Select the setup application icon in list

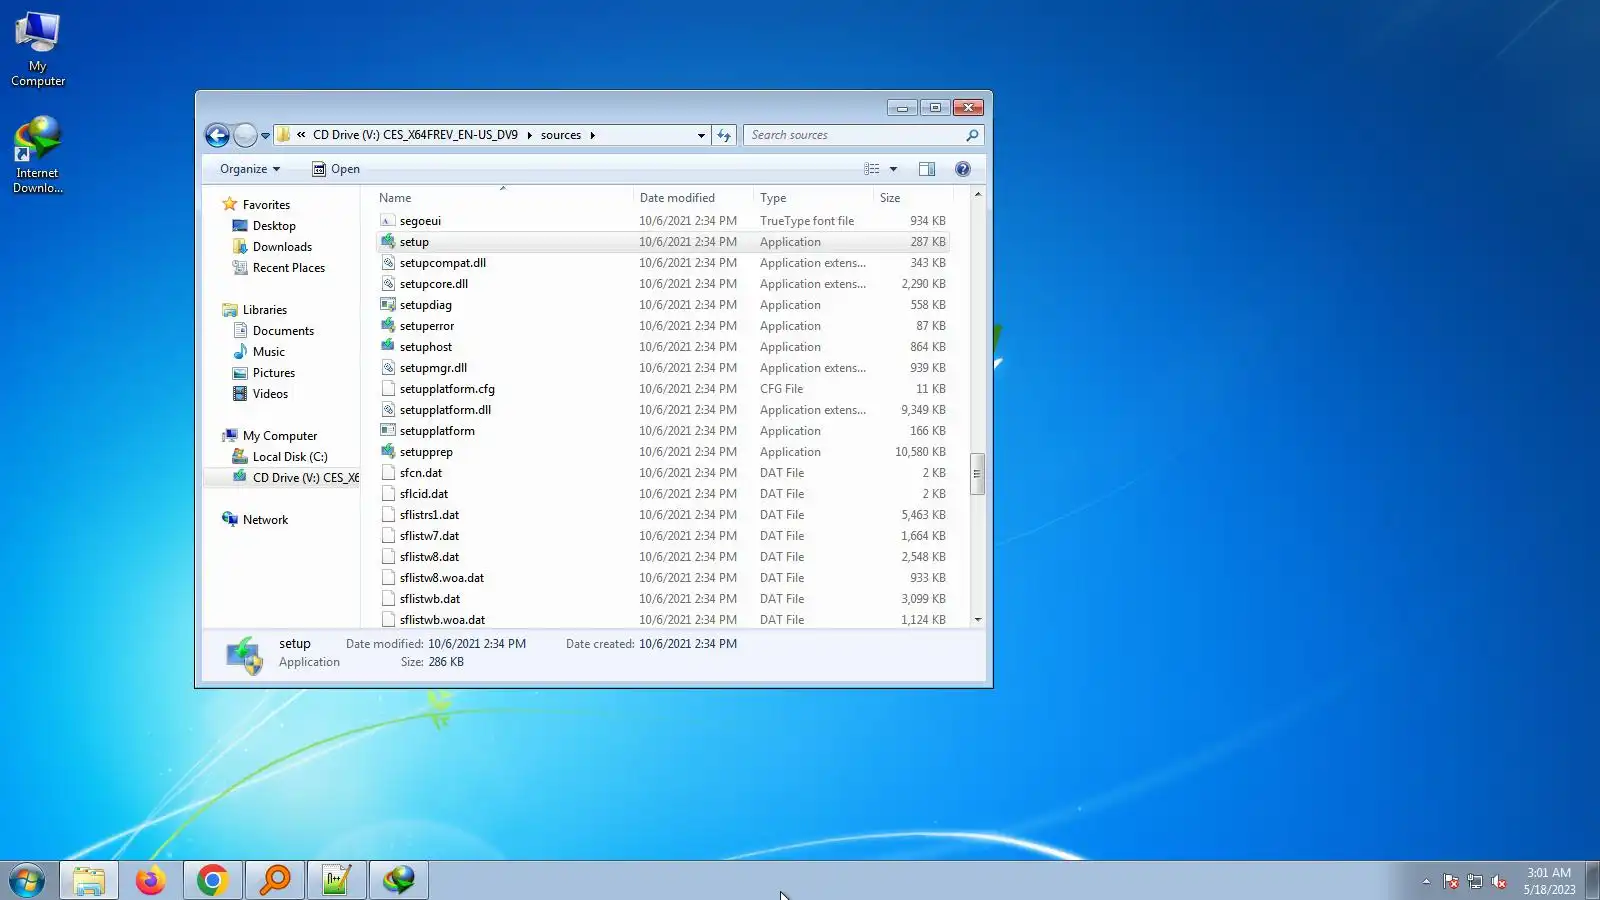[x=388, y=242]
